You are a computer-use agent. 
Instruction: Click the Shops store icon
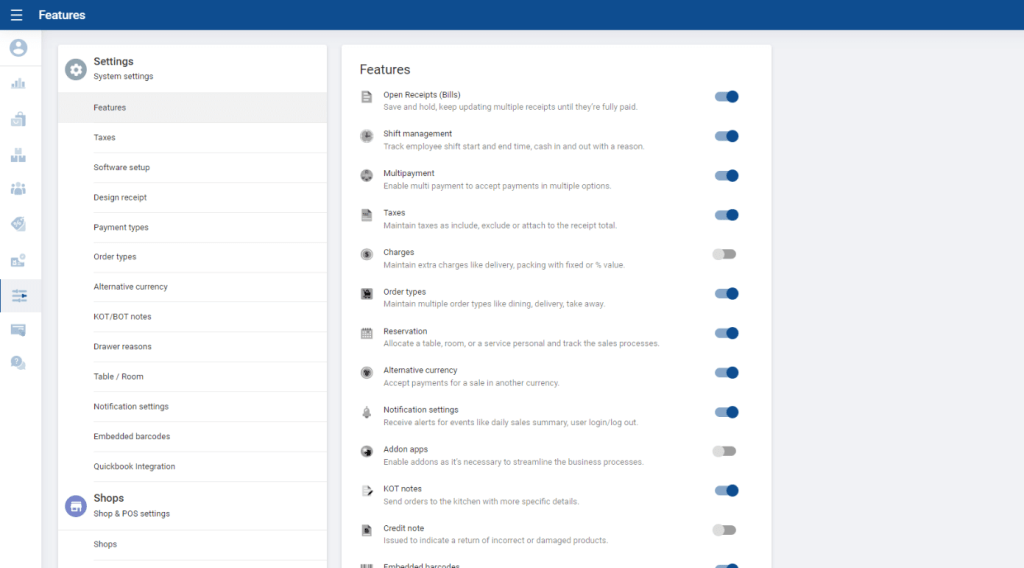coord(76,506)
